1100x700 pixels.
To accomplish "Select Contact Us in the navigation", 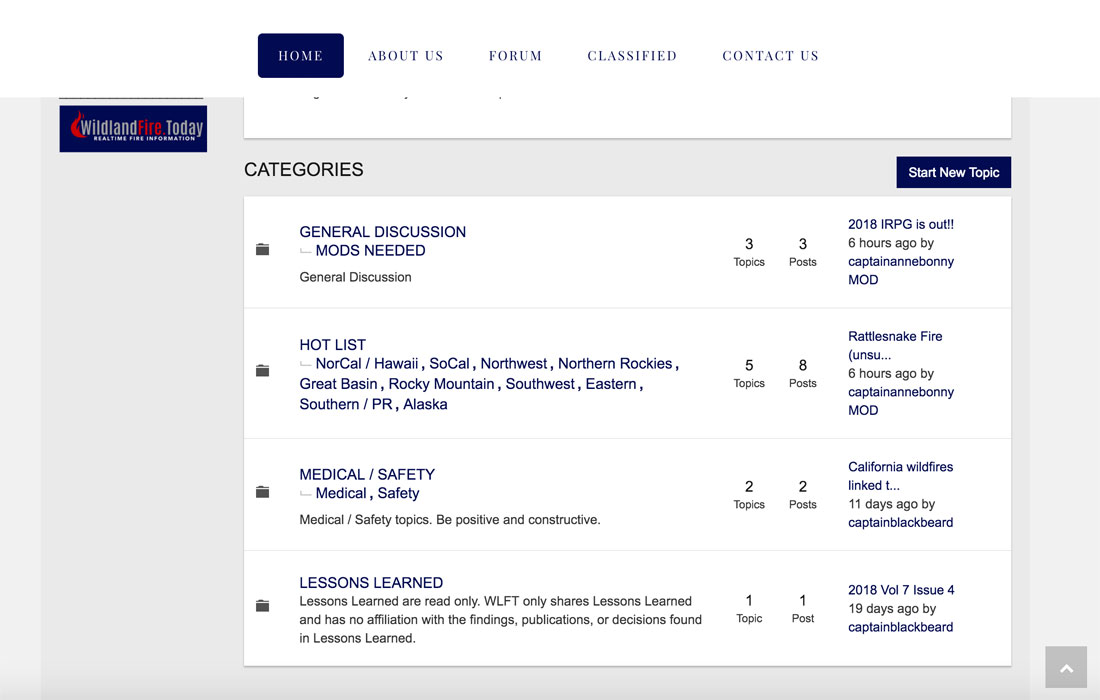I will pyautogui.click(x=770, y=56).
